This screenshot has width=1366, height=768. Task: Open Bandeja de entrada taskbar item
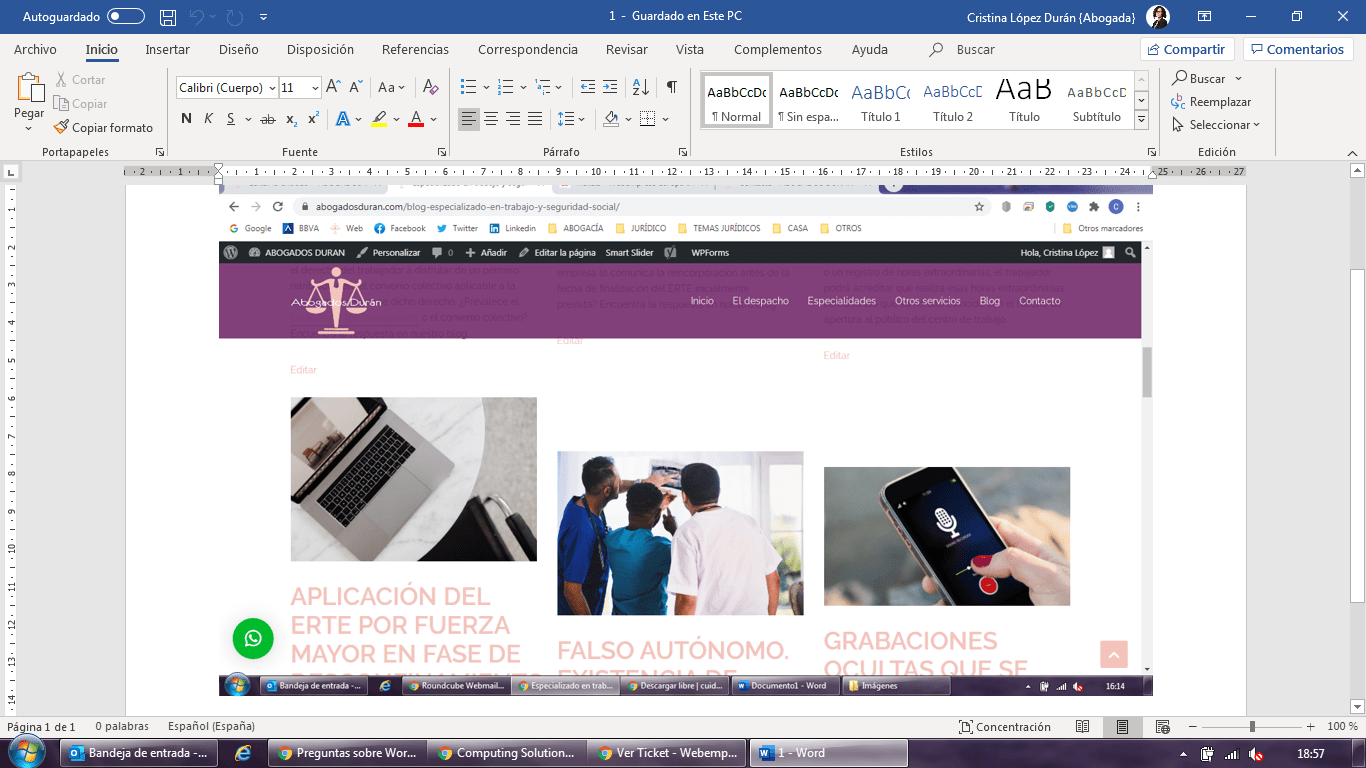tap(138, 753)
